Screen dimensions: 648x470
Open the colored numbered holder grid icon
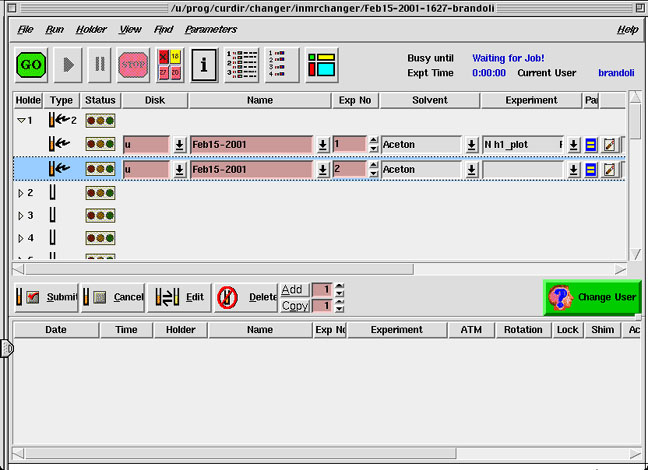[x=168, y=64]
